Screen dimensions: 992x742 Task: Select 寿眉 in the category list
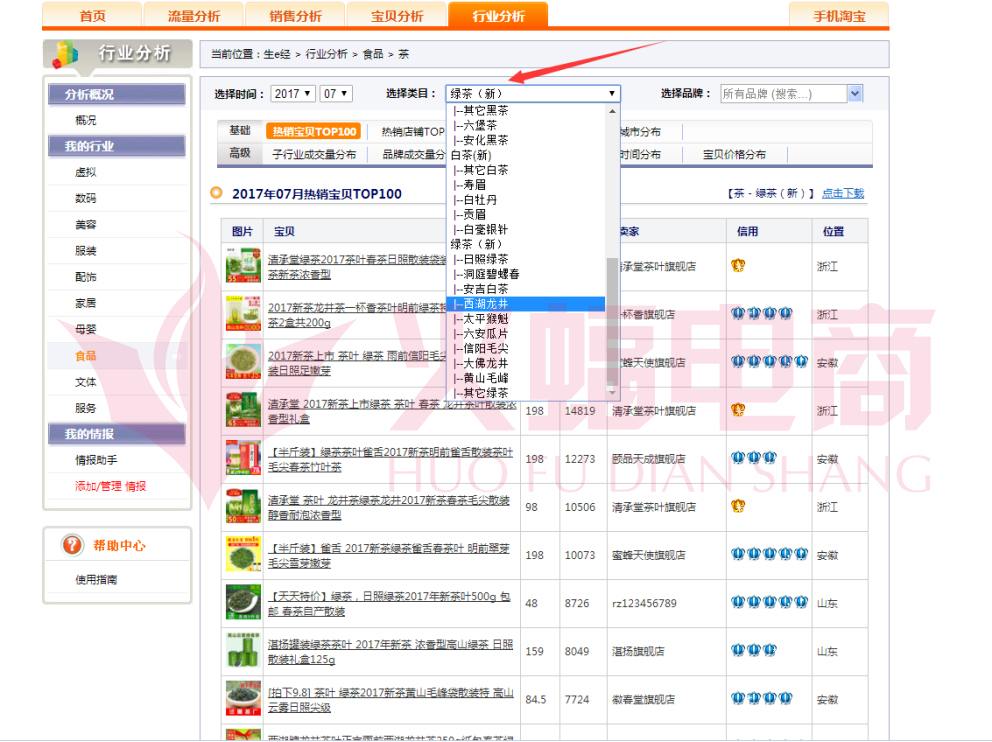[x=526, y=185]
